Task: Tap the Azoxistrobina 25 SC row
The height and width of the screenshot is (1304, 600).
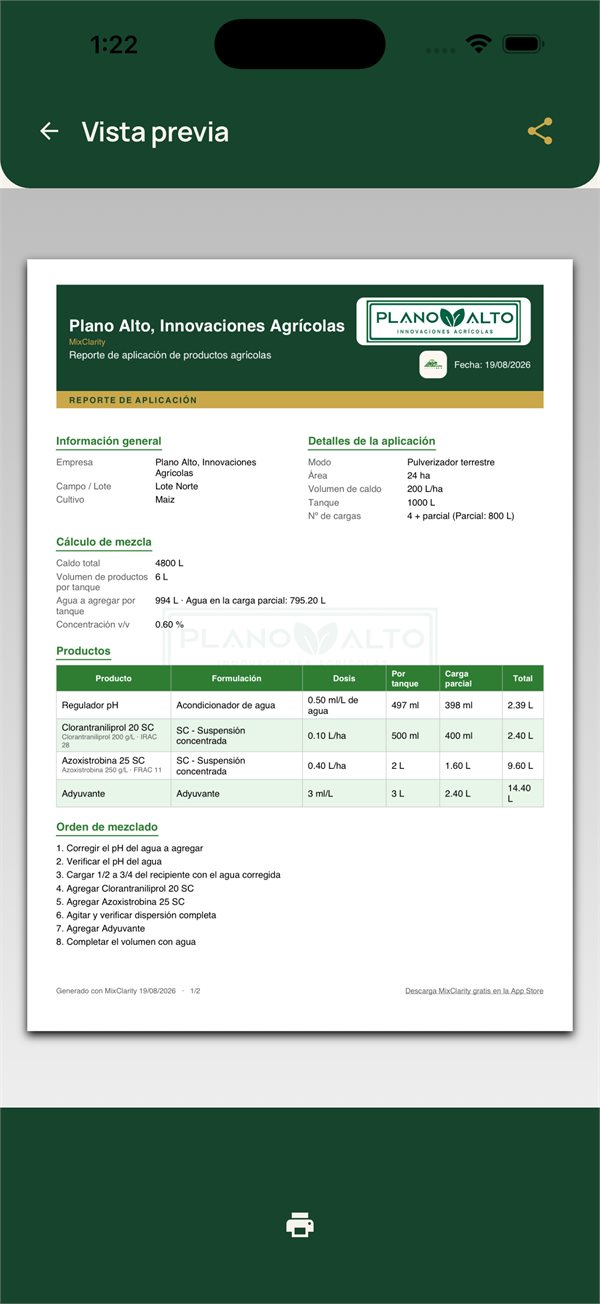Action: coord(300,766)
